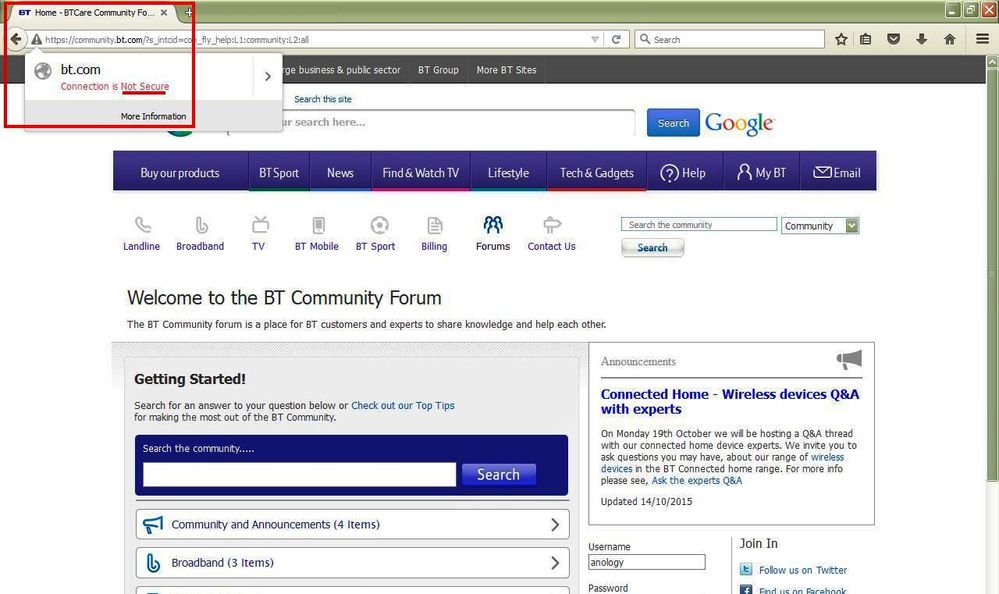
Task: Close the BTCare Community tab
Action: click(164, 12)
